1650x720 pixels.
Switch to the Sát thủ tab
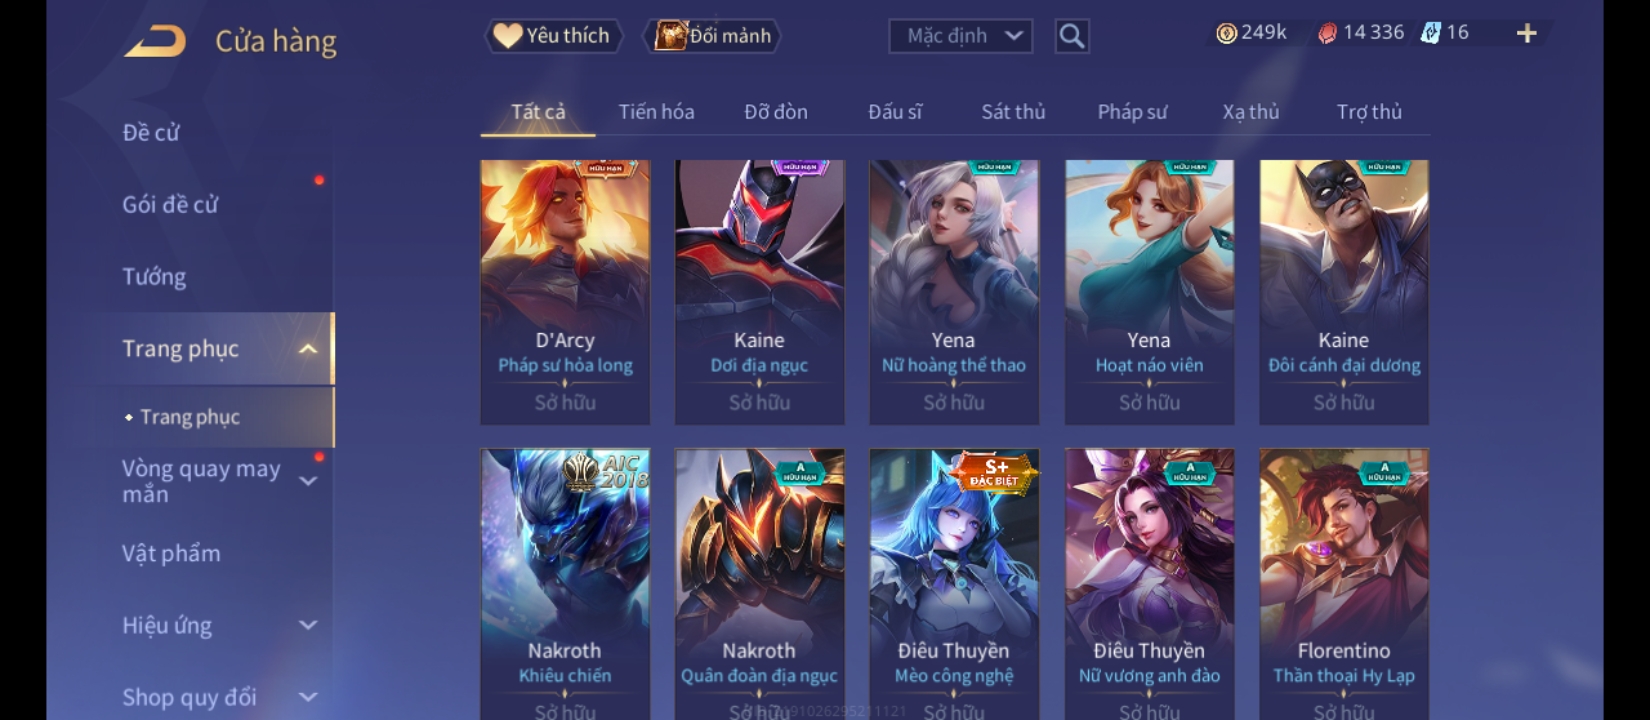point(1013,112)
